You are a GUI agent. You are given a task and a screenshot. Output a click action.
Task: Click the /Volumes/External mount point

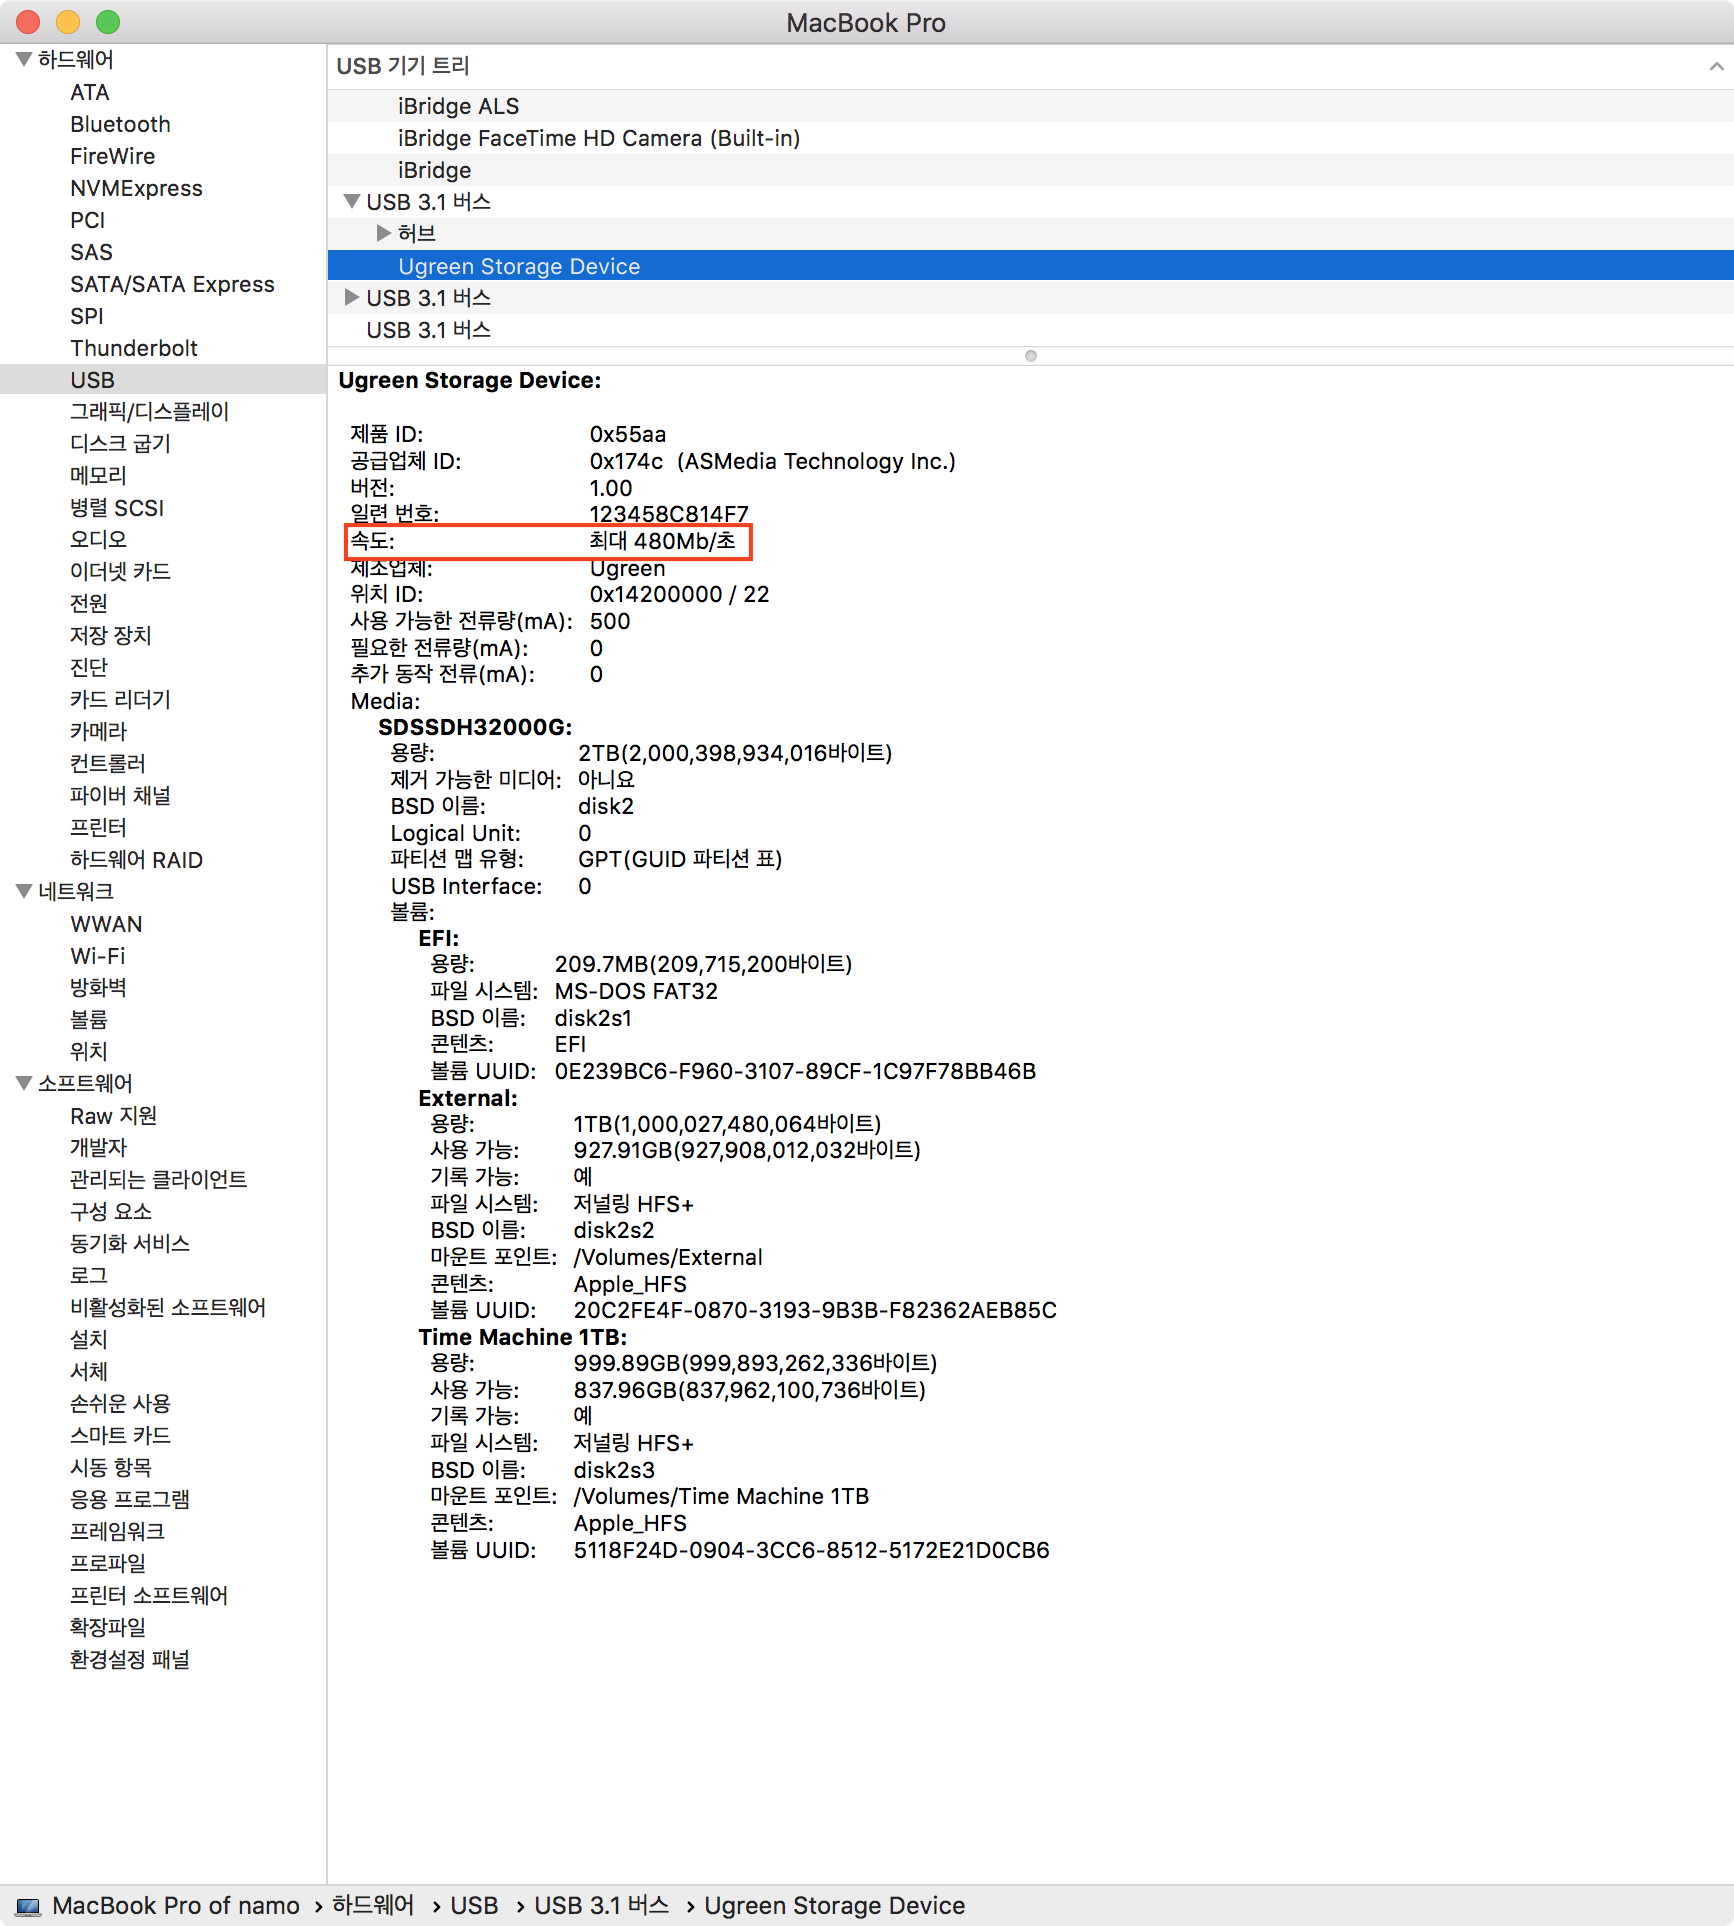pyautogui.click(x=668, y=1257)
